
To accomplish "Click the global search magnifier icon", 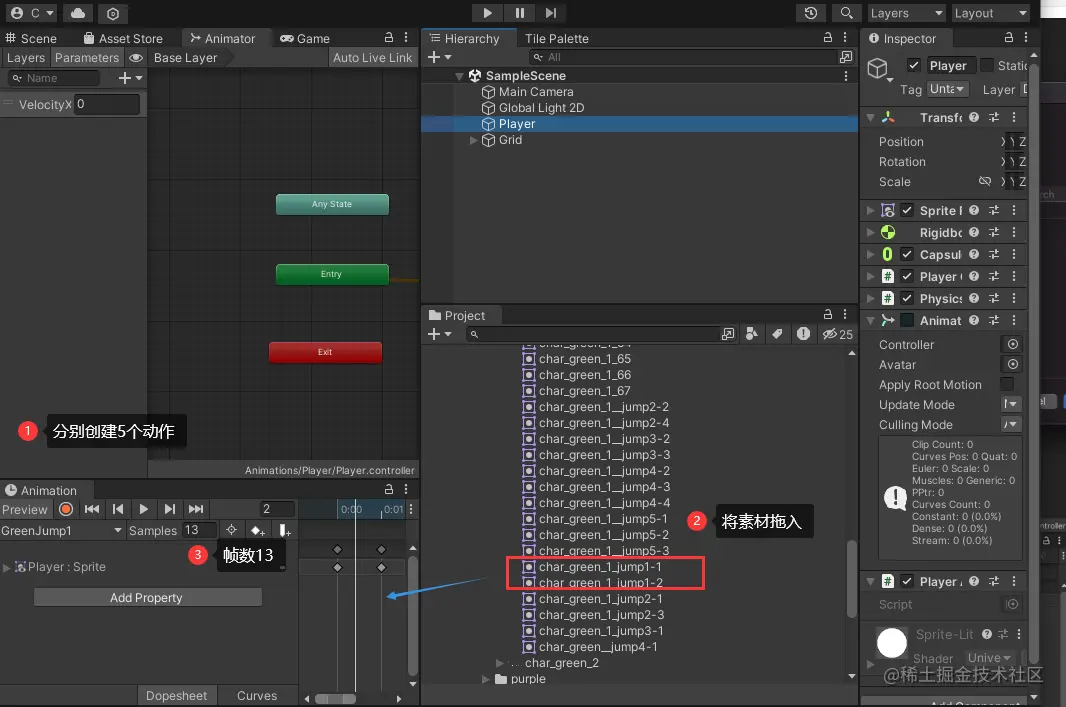I will pyautogui.click(x=846, y=13).
